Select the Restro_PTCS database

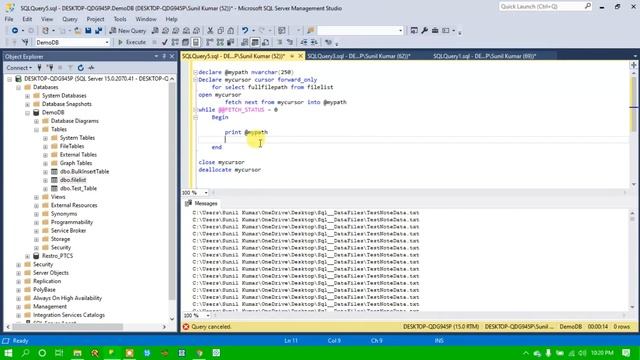[x=57, y=256]
